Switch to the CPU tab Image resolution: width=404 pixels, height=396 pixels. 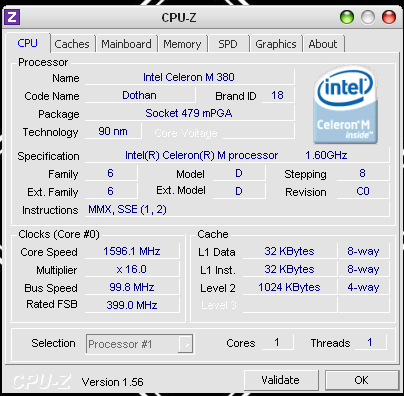point(28,43)
